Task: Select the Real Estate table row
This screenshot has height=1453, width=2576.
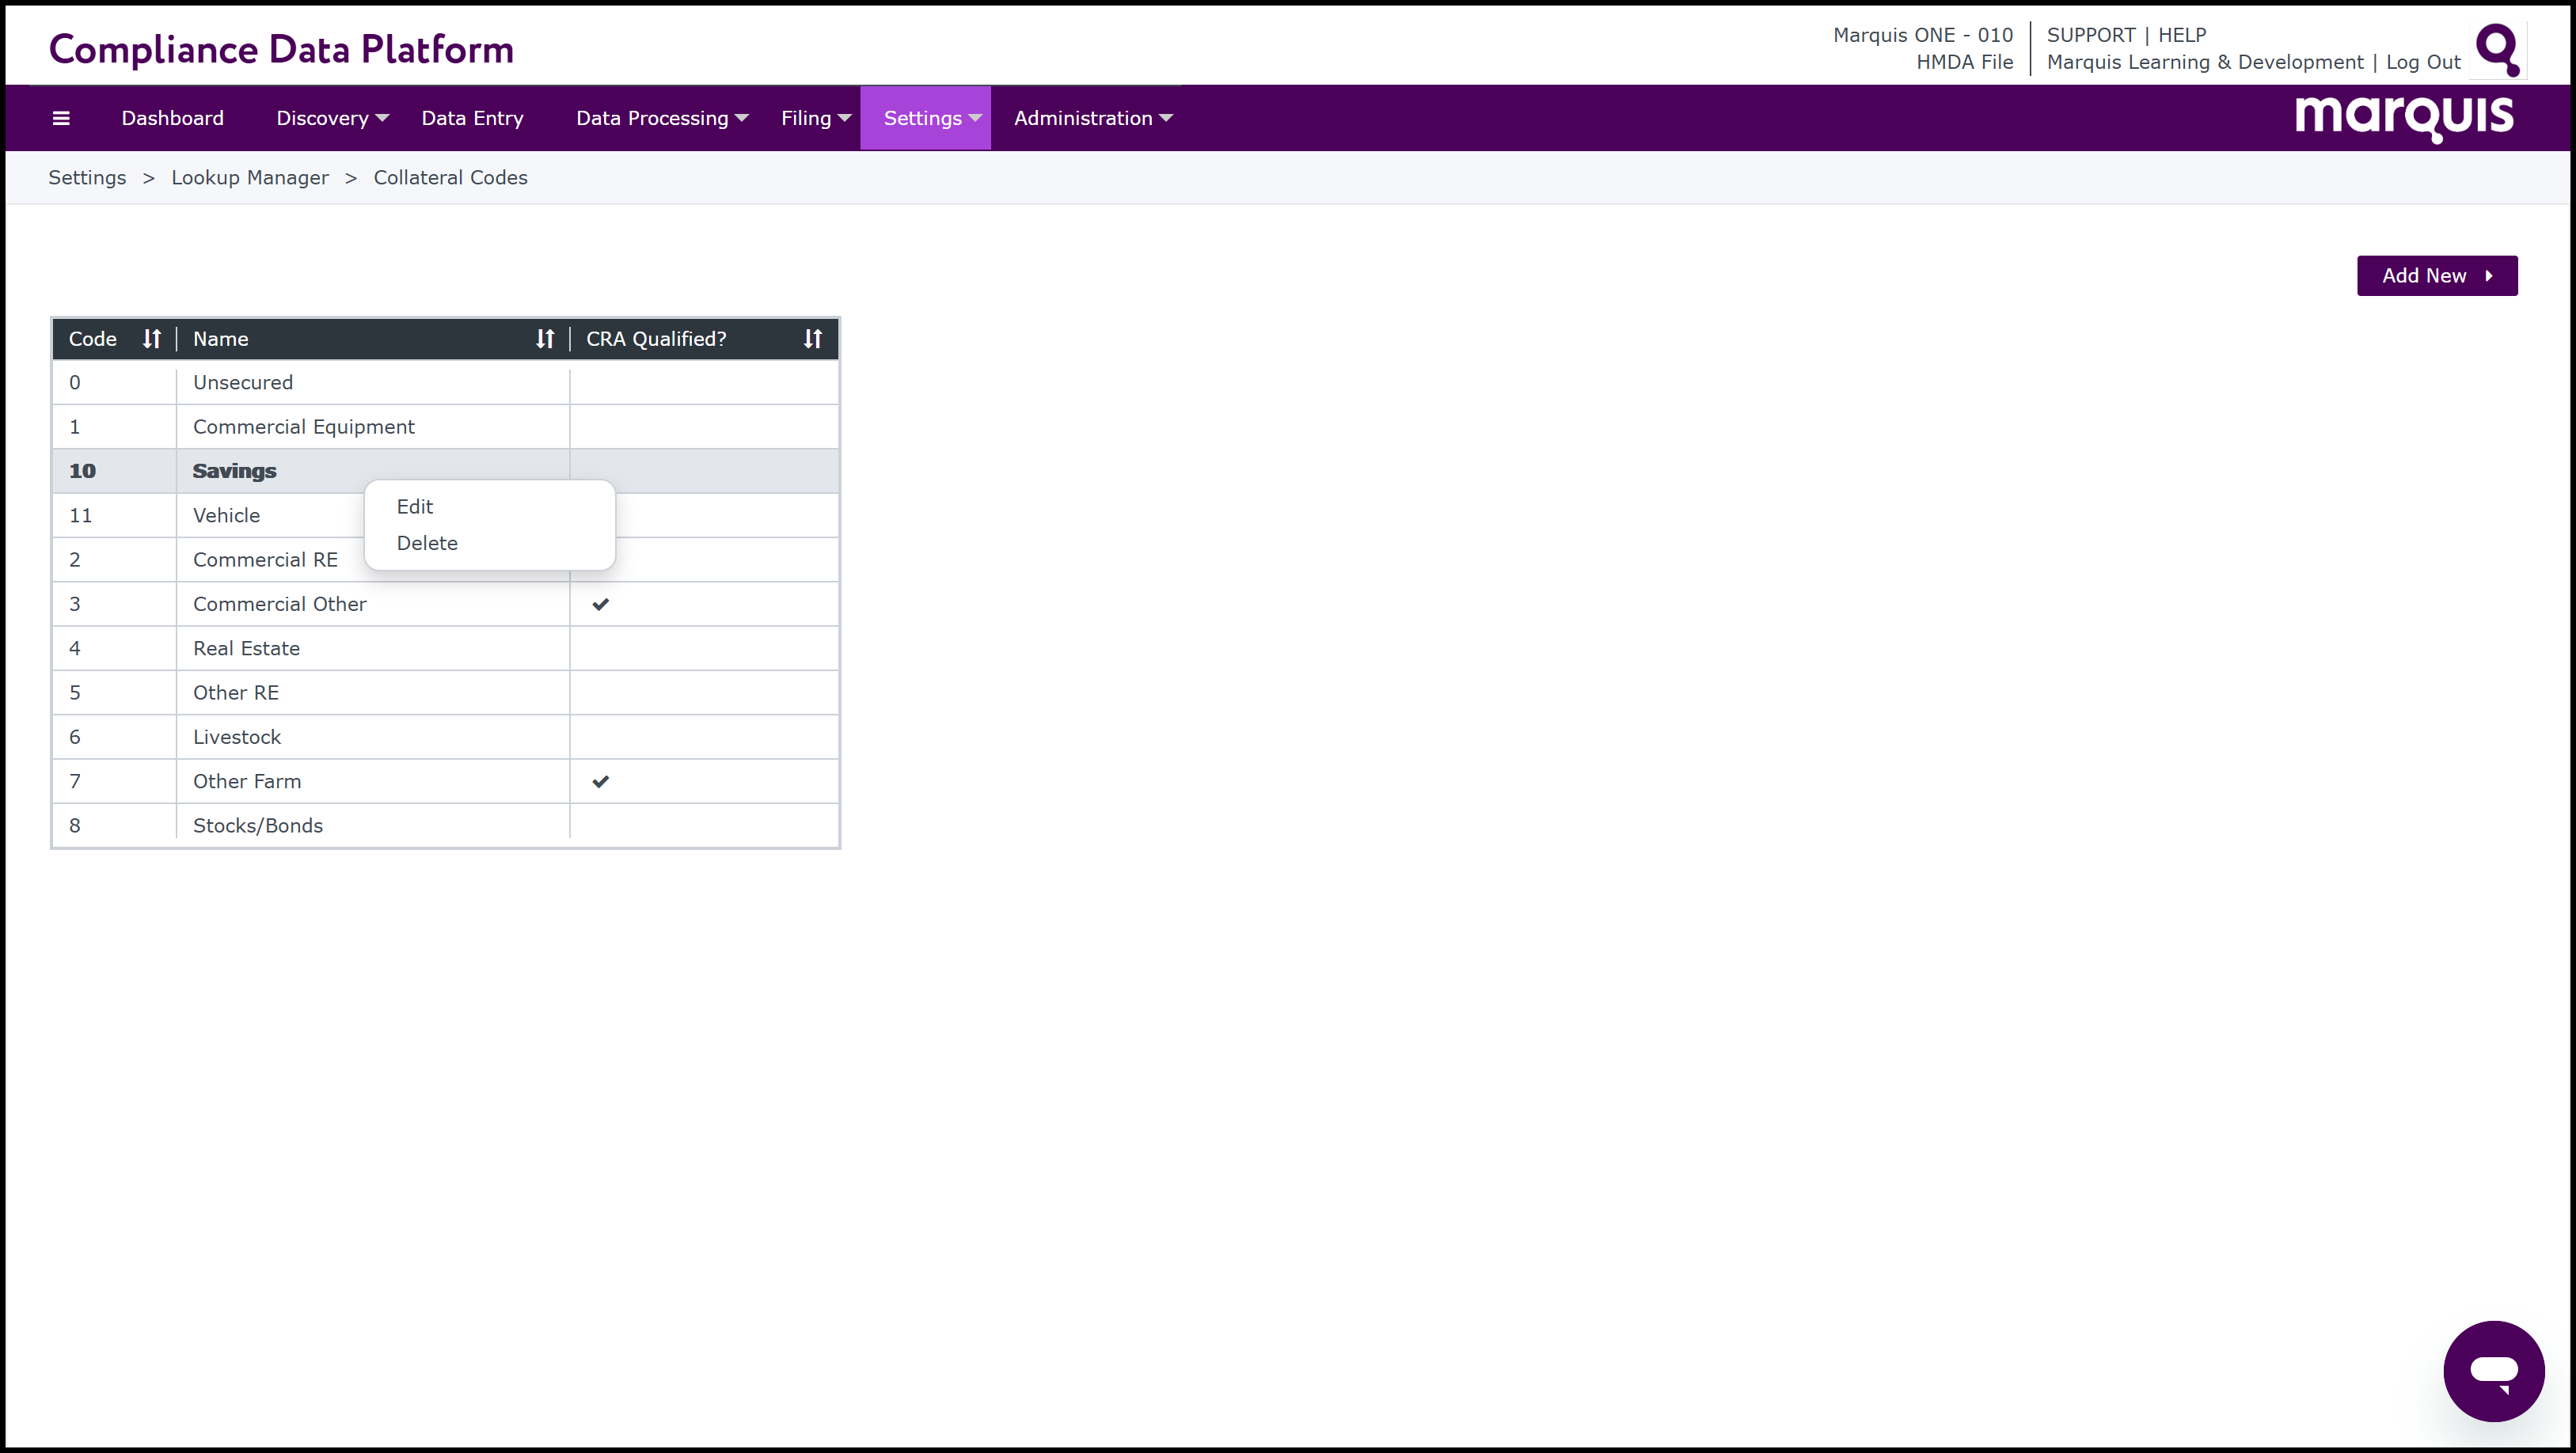Action: (x=246, y=648)
